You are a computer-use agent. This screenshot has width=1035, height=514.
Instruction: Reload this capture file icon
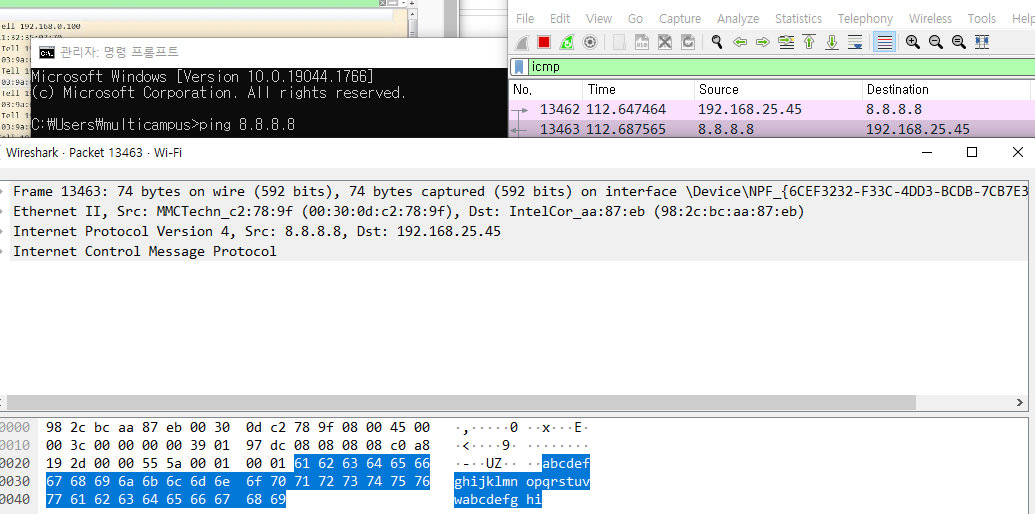tap(688, 42)
